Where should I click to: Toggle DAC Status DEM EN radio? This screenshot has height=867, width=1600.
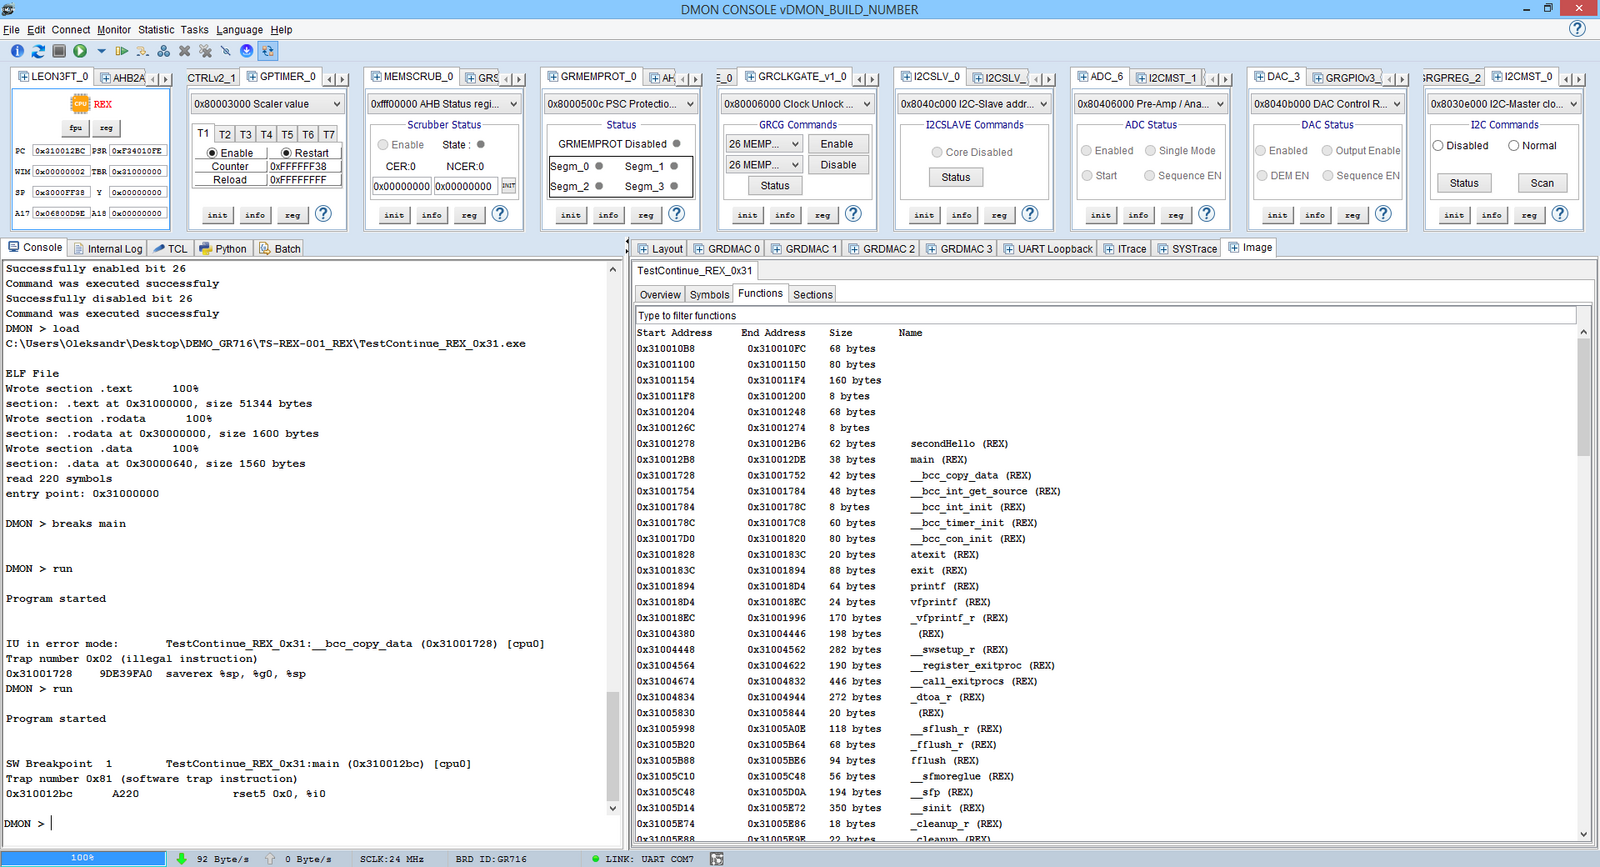click(x=1261, y=176)
